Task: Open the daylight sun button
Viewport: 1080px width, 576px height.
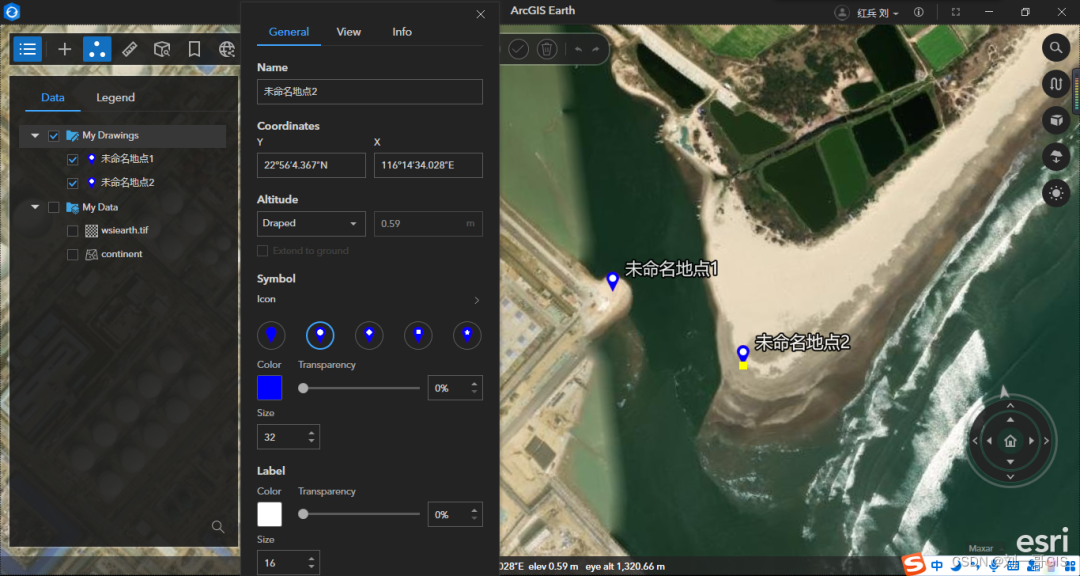Action: click(x=1055, y=194)
